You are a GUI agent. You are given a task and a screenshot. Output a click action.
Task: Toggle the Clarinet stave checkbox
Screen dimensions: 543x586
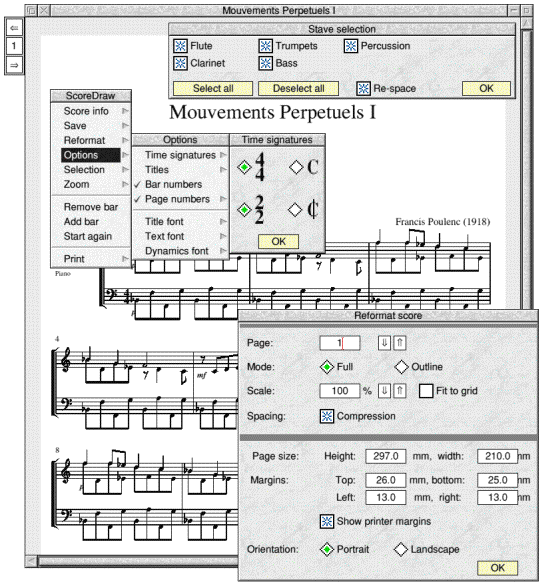[181, 63]
